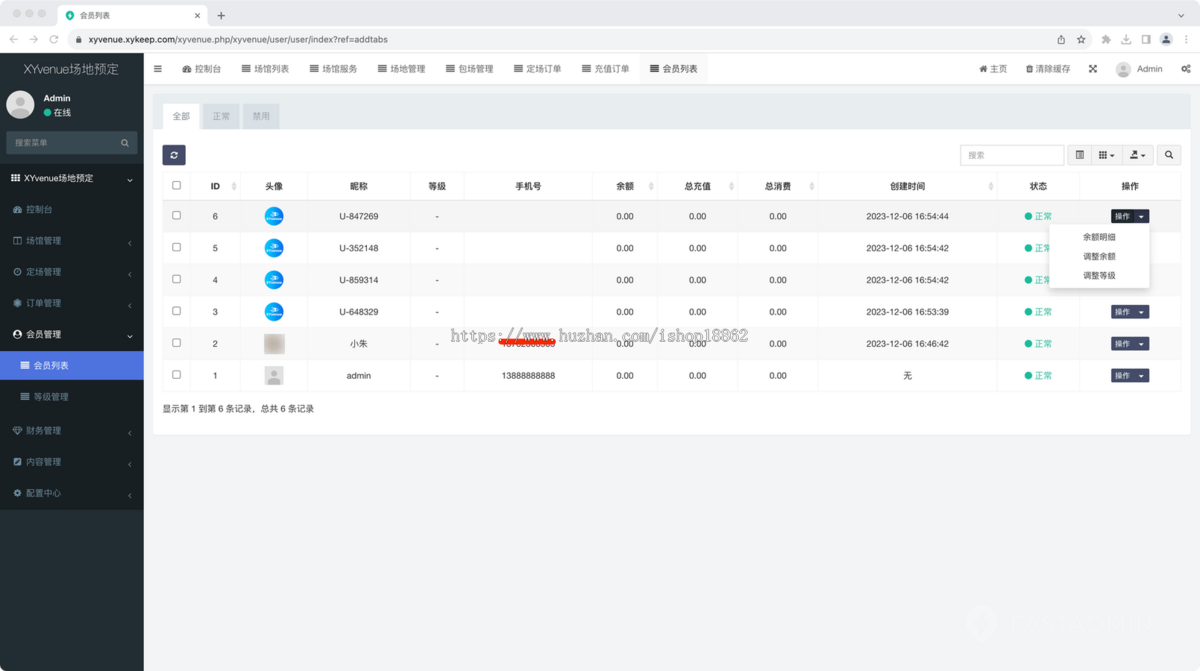
Task: Click the table search input field
Action: point(1011,155)
